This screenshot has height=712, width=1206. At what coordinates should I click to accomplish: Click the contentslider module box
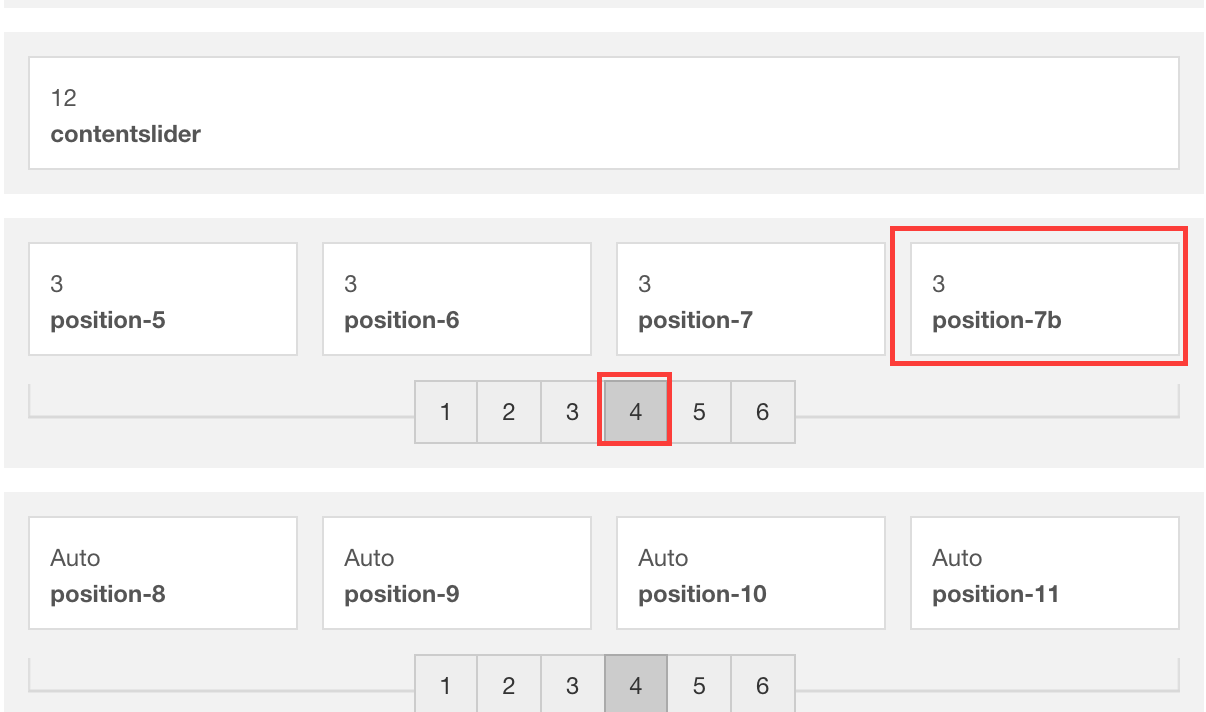603,113
